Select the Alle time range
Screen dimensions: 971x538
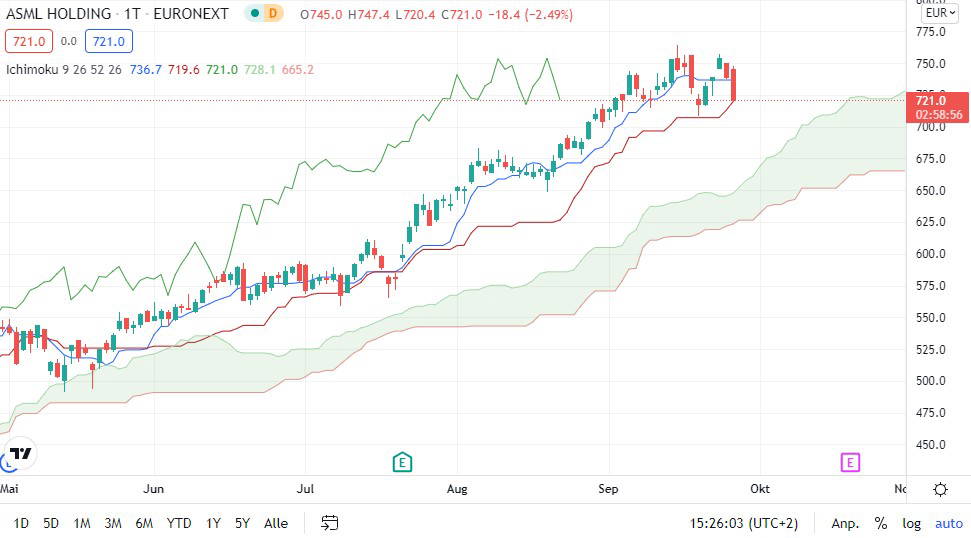[276, 523]
